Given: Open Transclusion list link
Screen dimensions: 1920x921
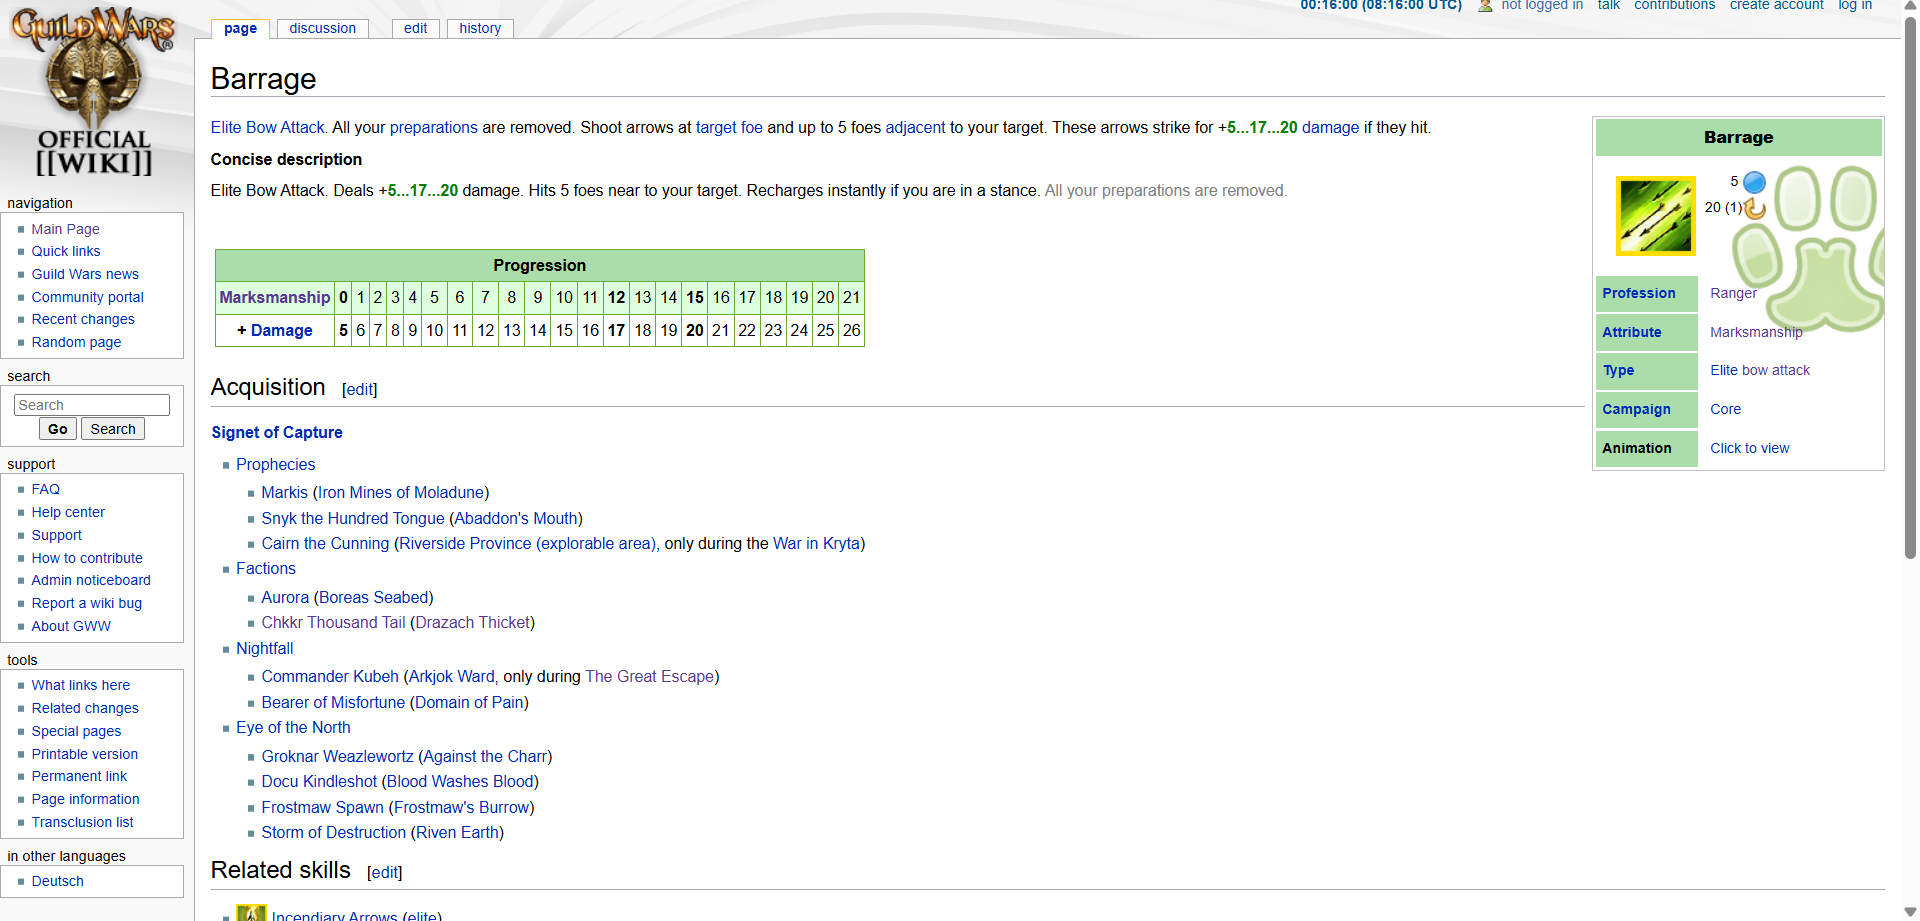Looking at the screenshot, I should click(x=82, y=822).
